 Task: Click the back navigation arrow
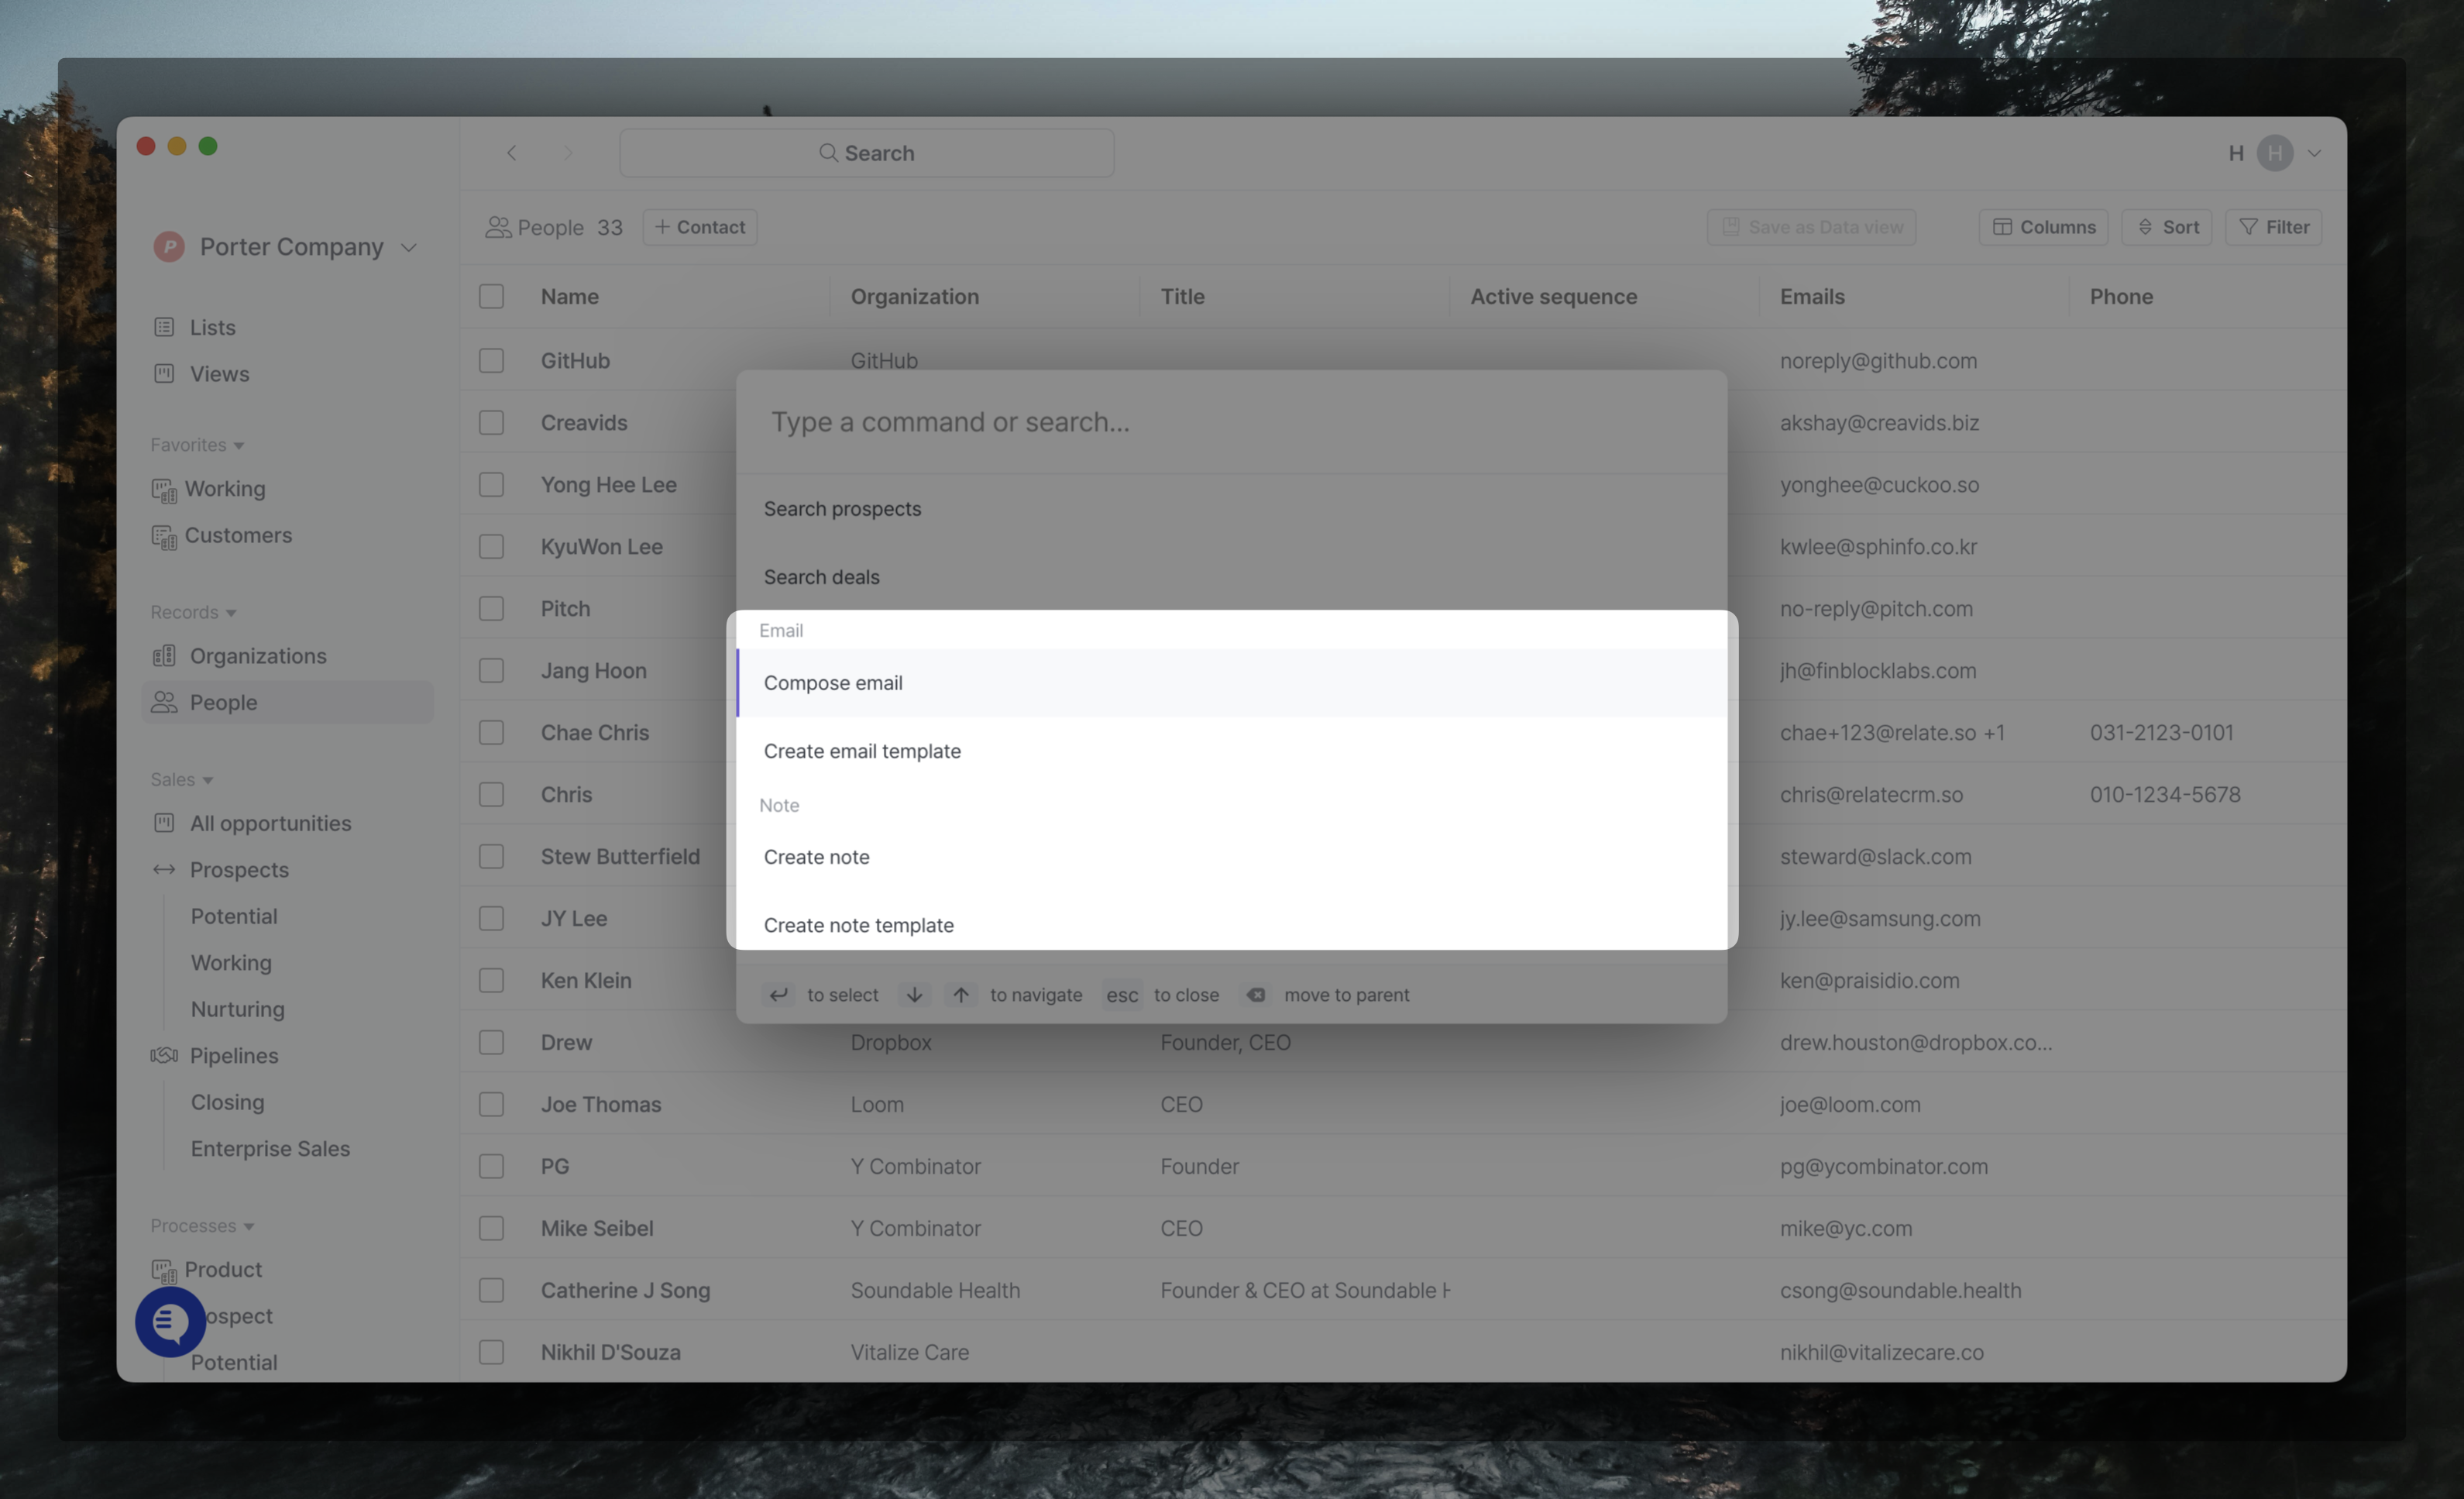tap(511, 153)
